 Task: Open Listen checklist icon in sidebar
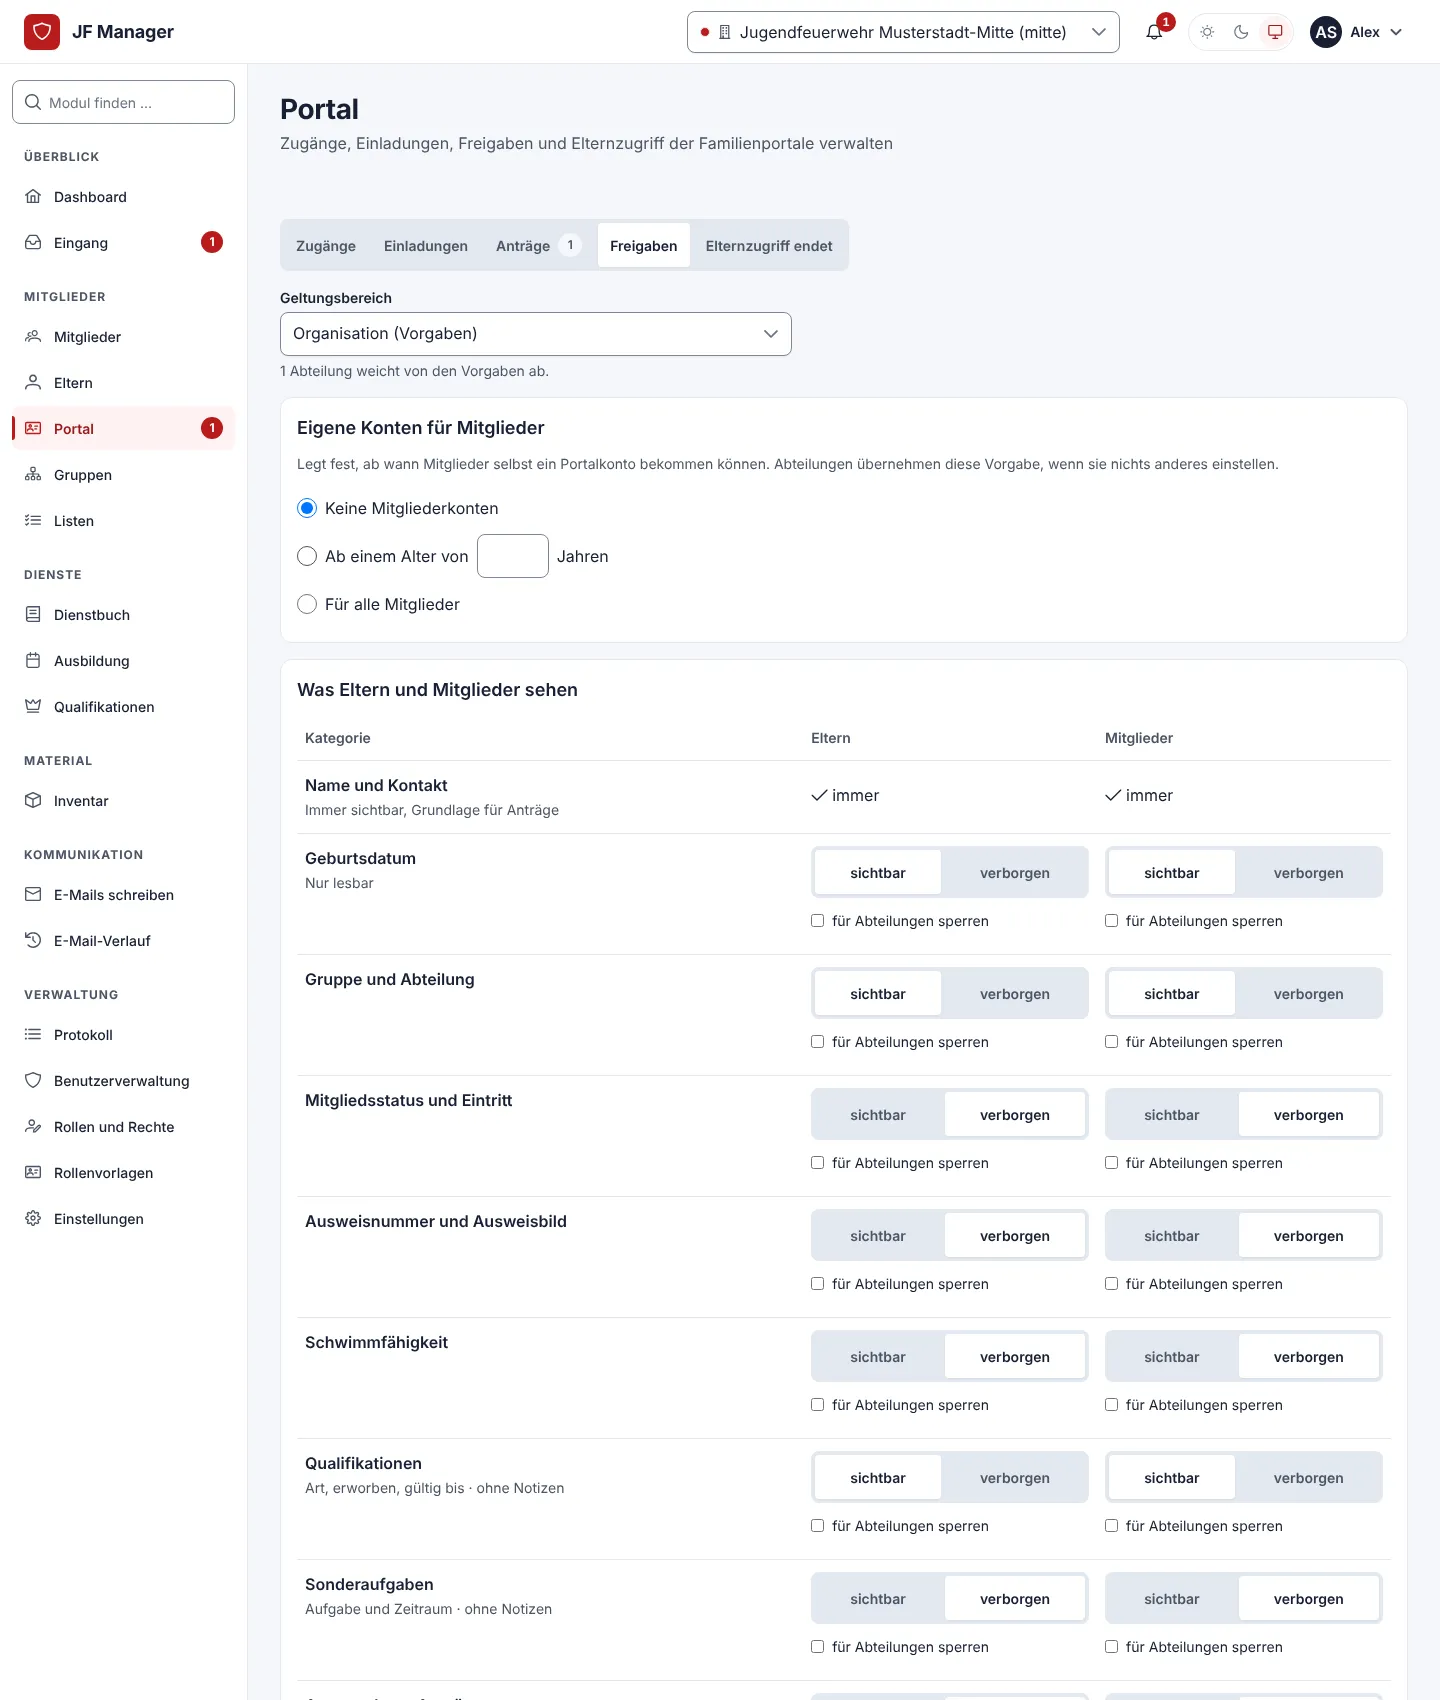point(33,521)
